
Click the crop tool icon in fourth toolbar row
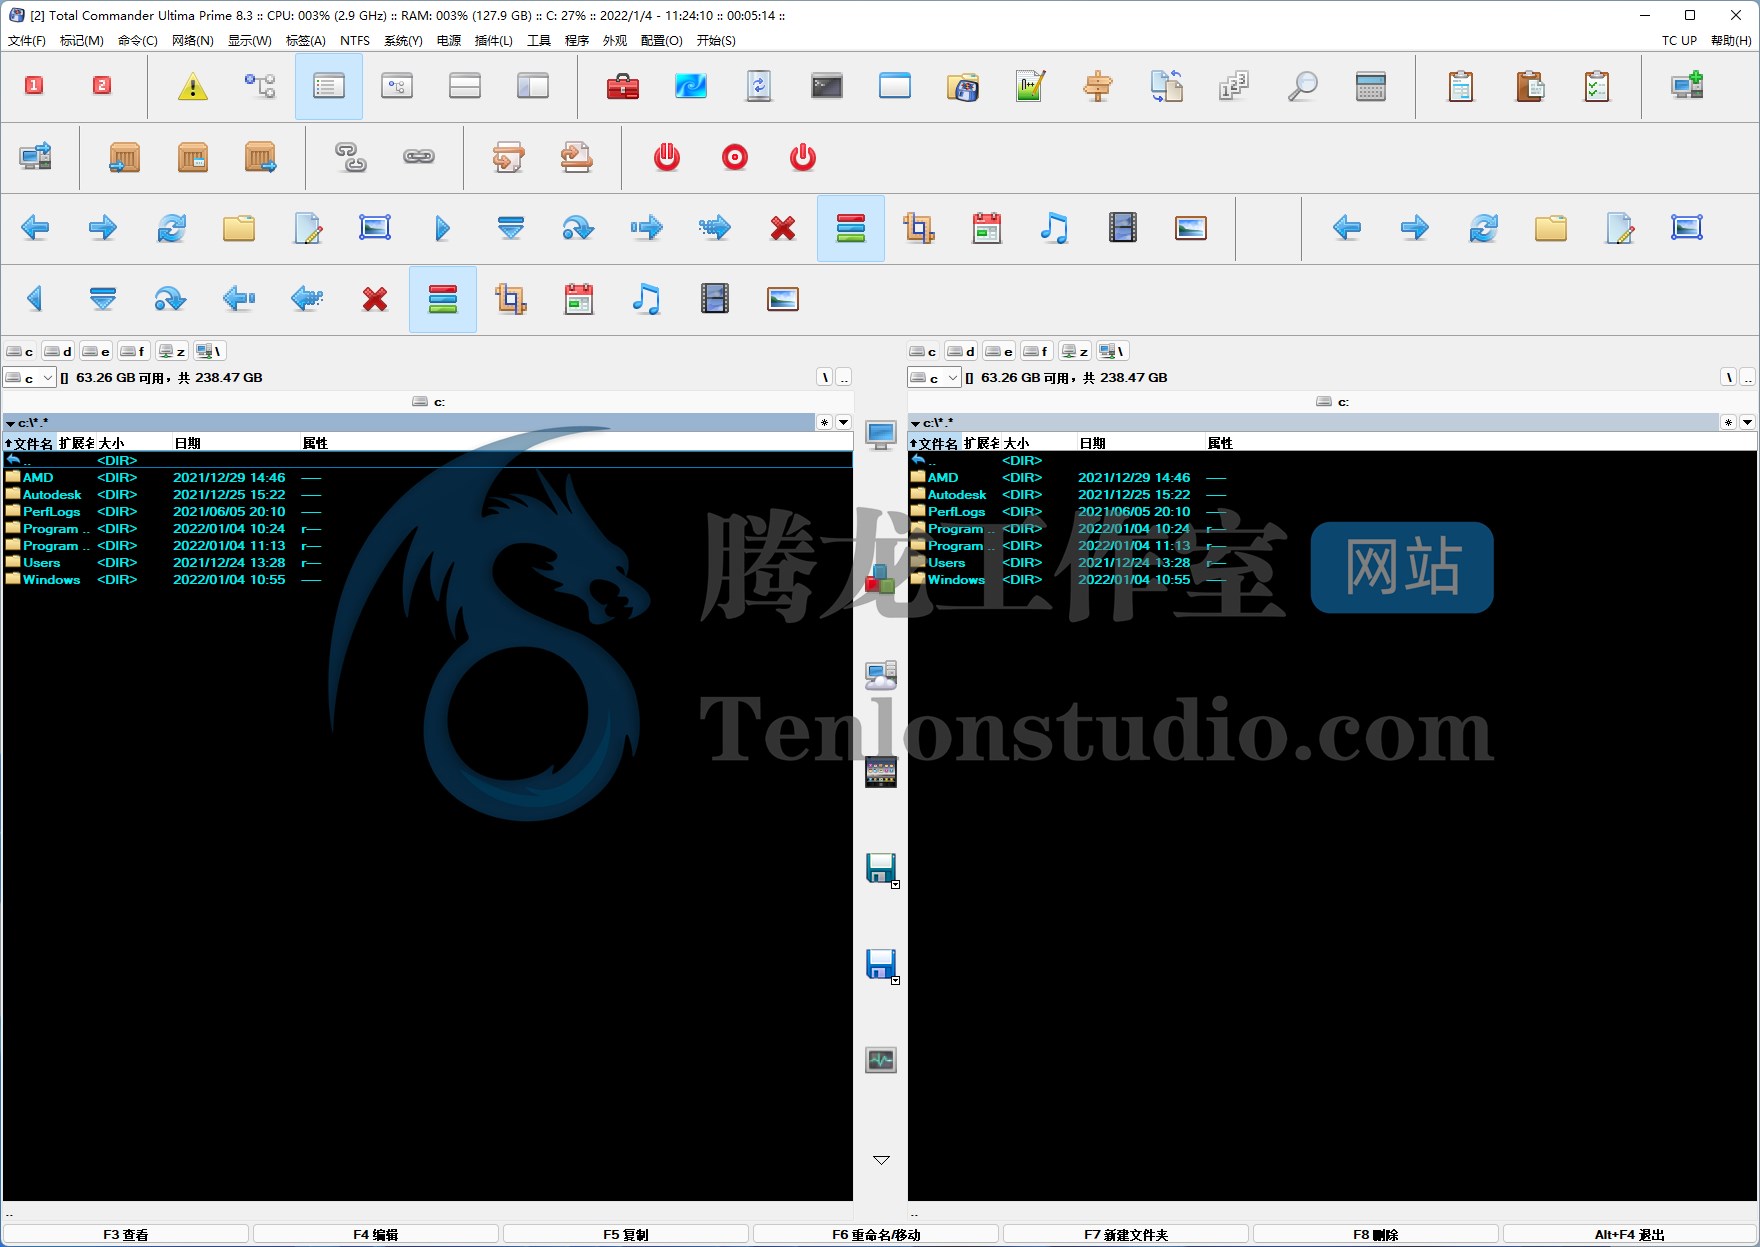[x=511, y=299]
